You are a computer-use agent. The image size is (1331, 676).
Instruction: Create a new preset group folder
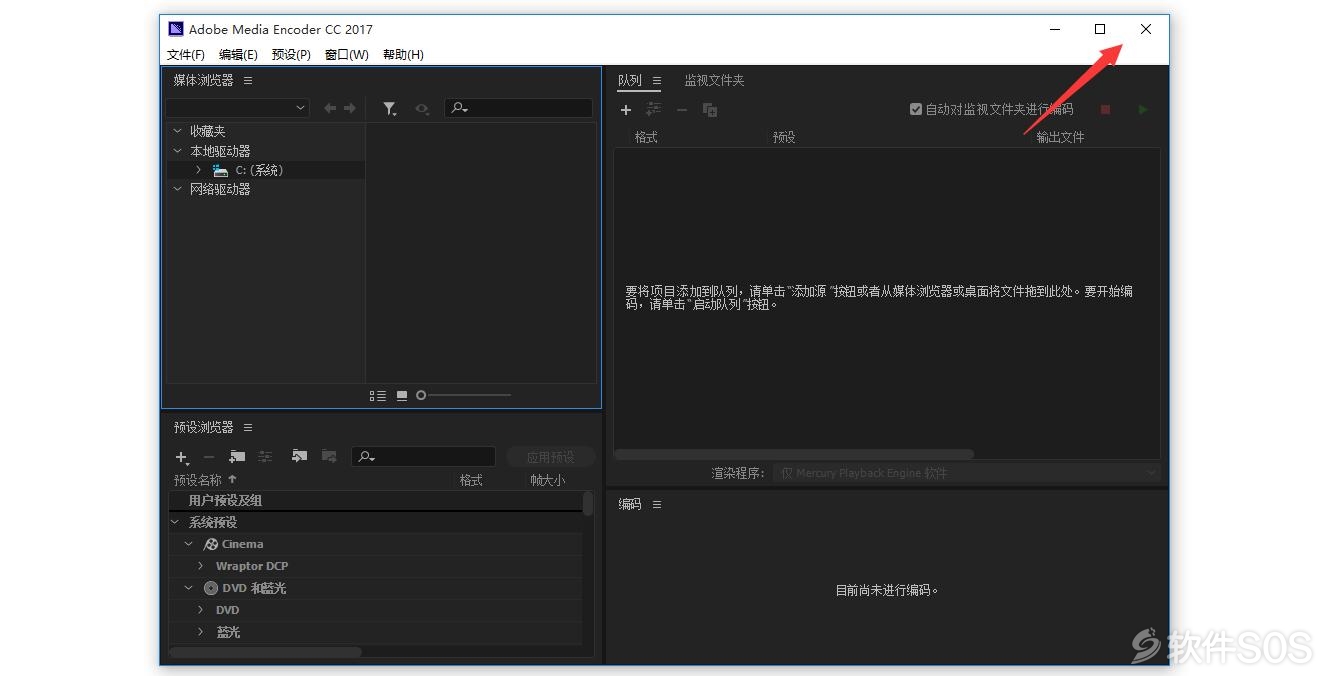click(x=237, y=457)
